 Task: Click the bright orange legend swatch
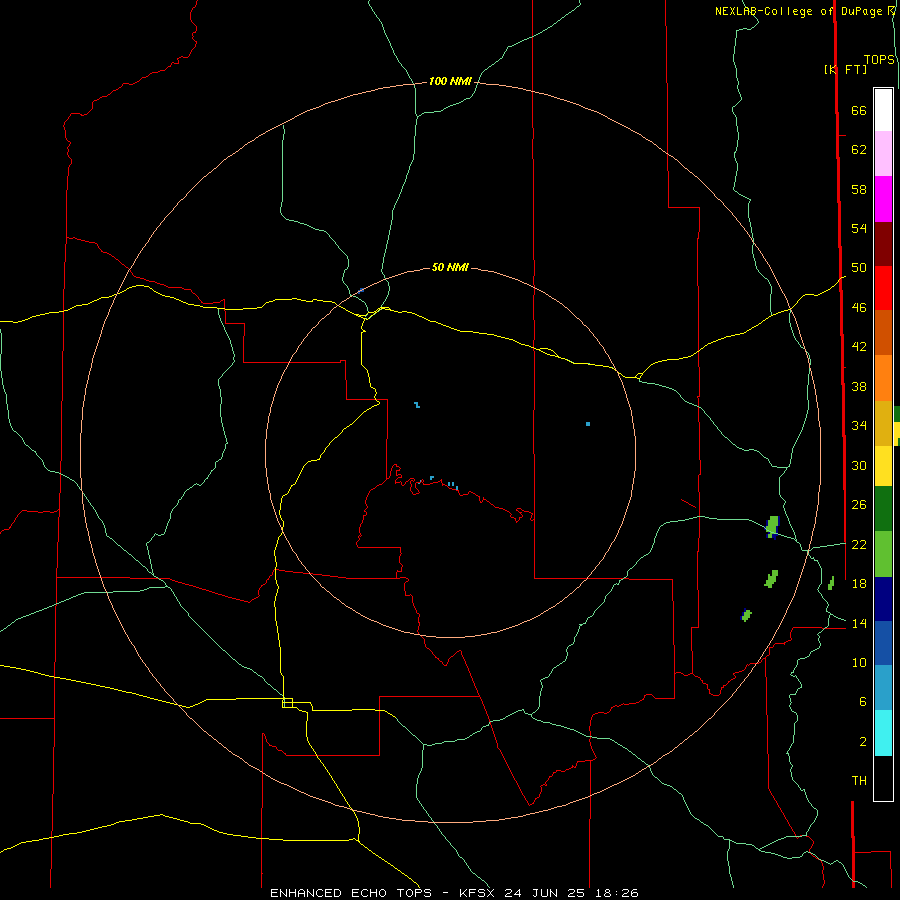(883, 378)
